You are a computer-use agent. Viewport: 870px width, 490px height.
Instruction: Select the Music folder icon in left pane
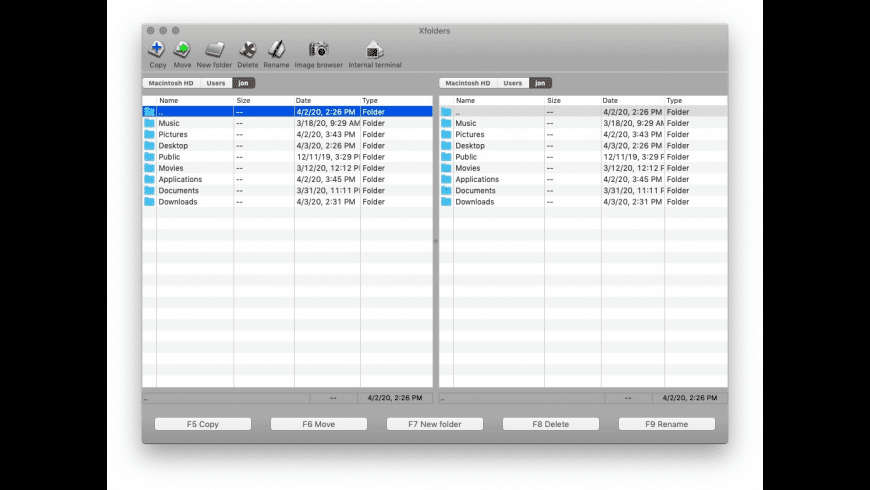pos(150,123)
